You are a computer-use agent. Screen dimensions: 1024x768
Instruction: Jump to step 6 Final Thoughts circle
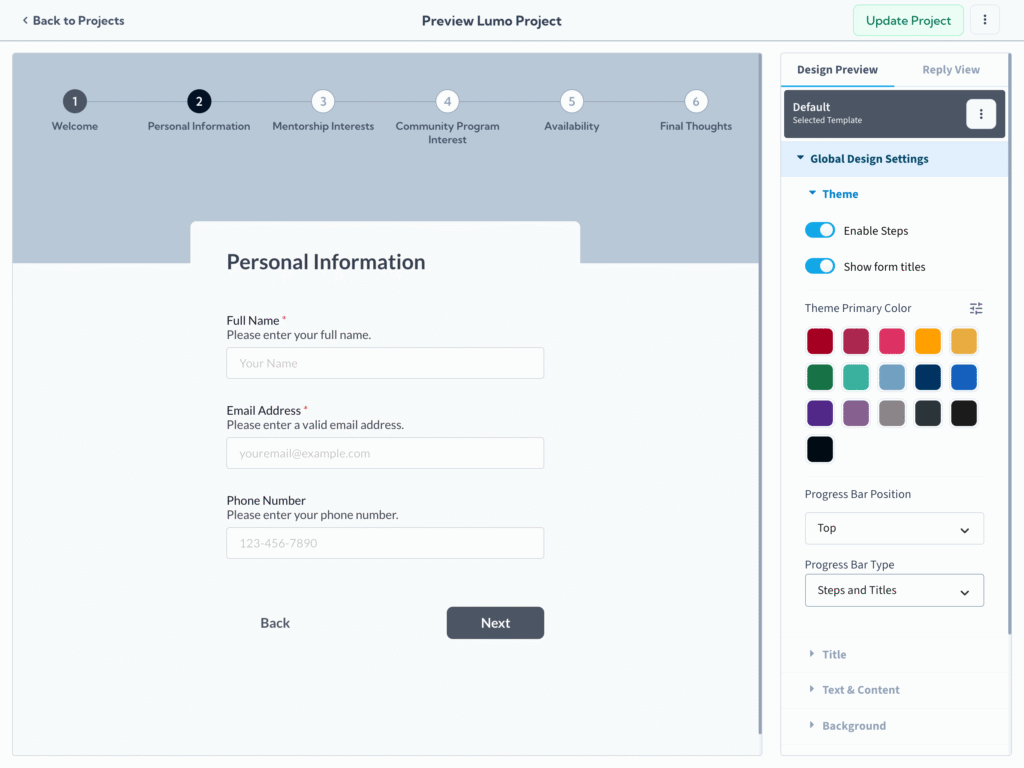click(696, 101)
